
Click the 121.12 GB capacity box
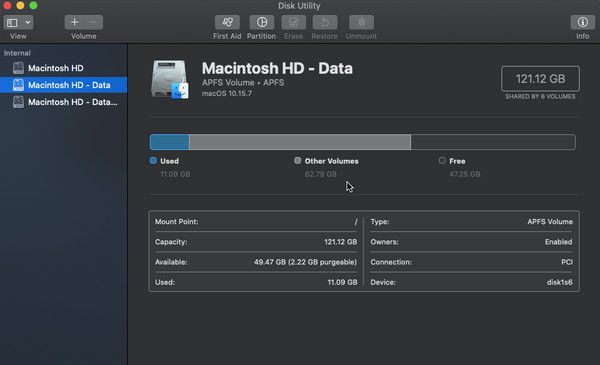(x=540, y=79)
